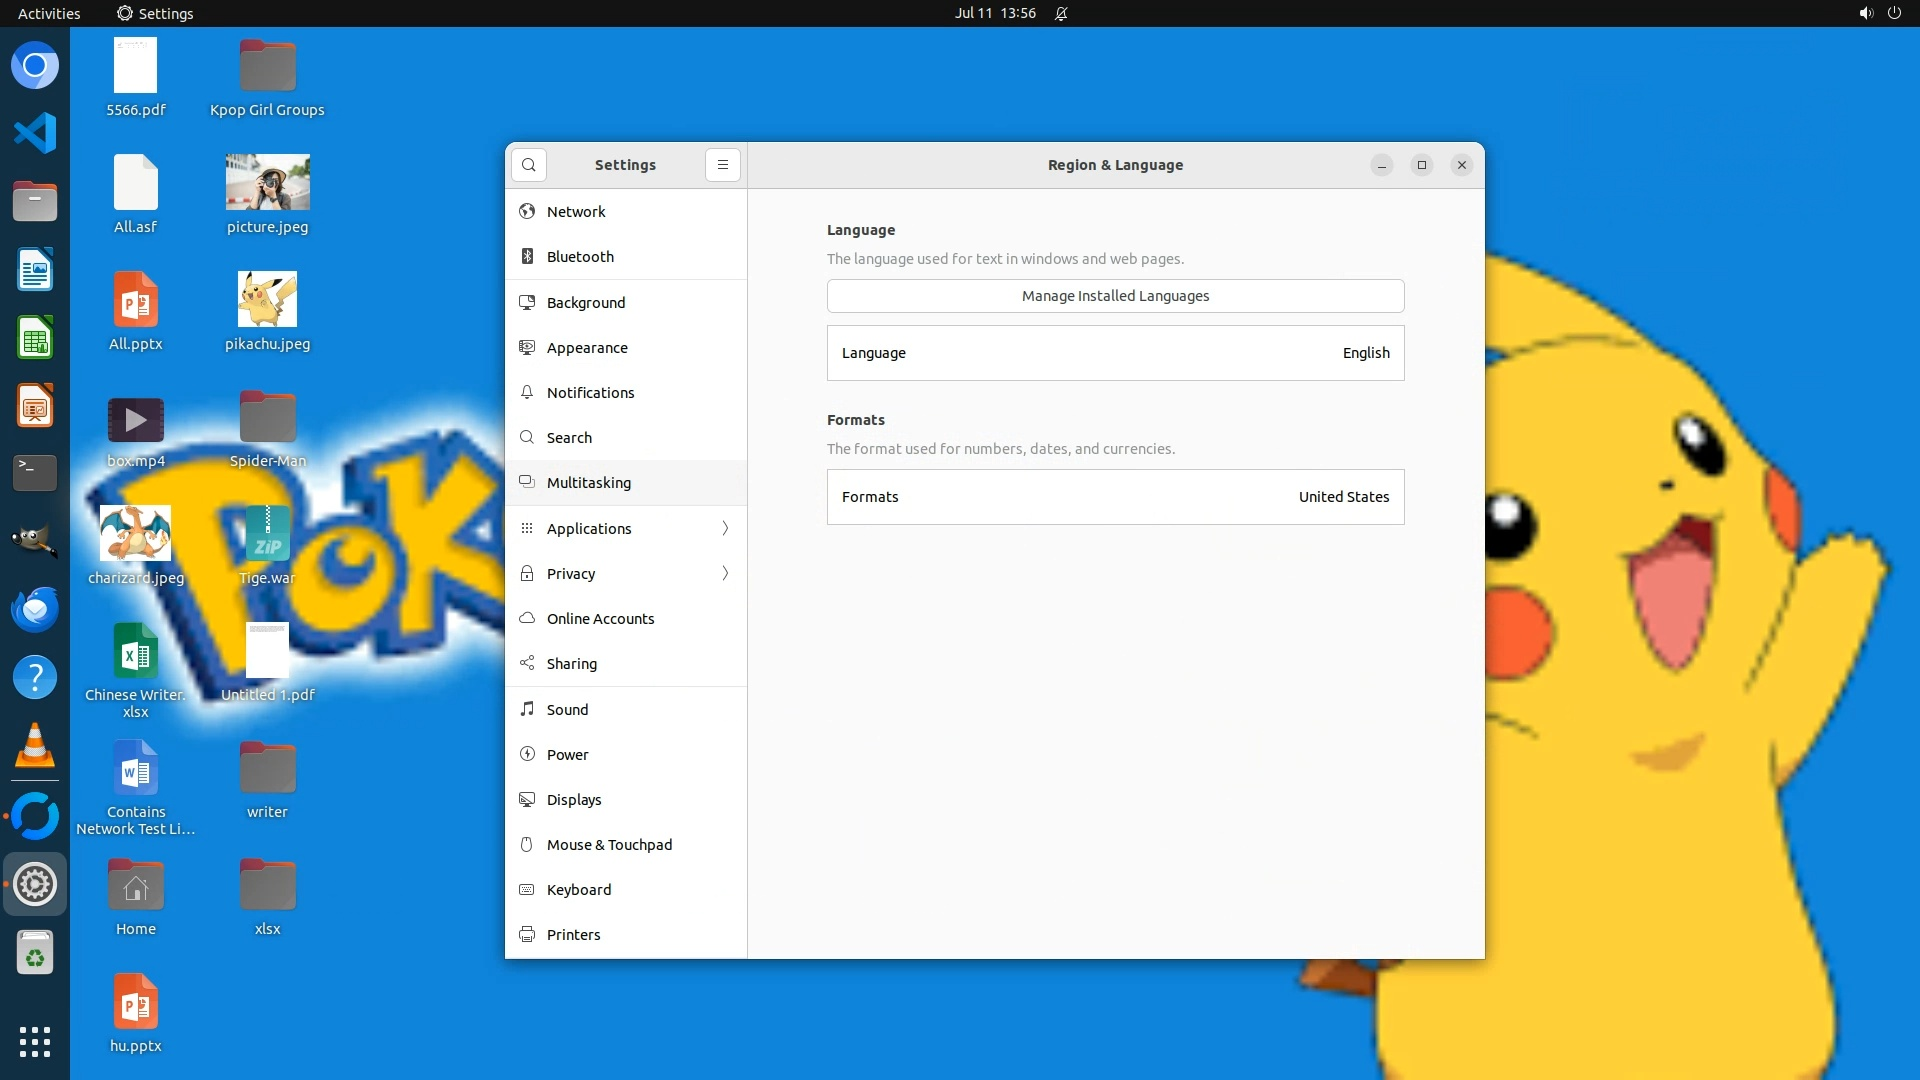Open the pikachu.jpeg desktop thumbnail
Image resolution: width=1920 pixels, height=1080 pixels.
[x=267, y=300]
